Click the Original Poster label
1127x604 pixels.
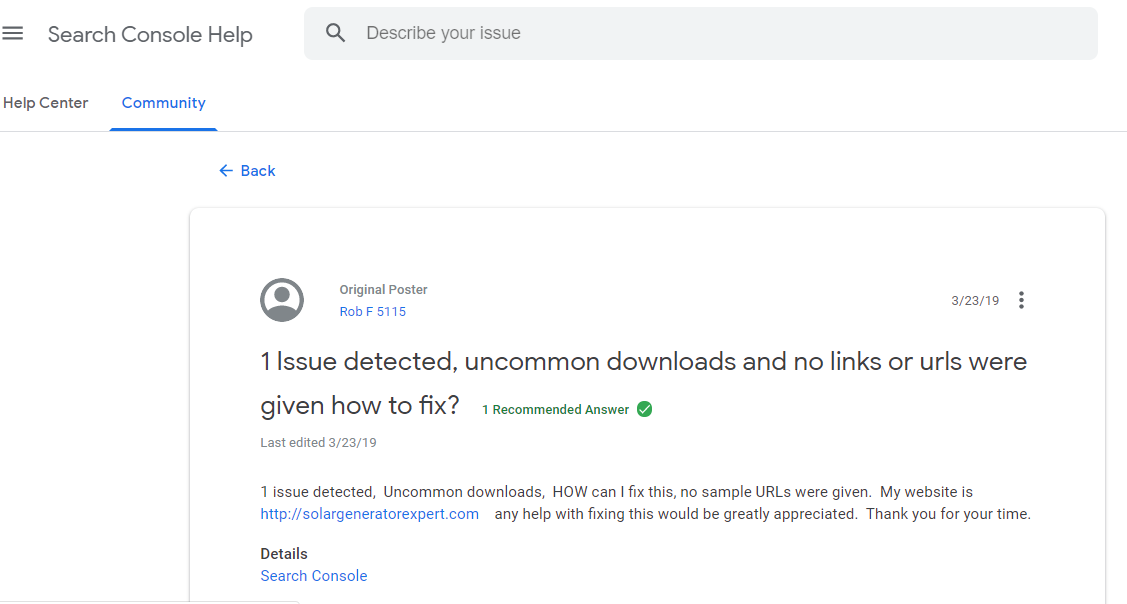pos(383,290)
